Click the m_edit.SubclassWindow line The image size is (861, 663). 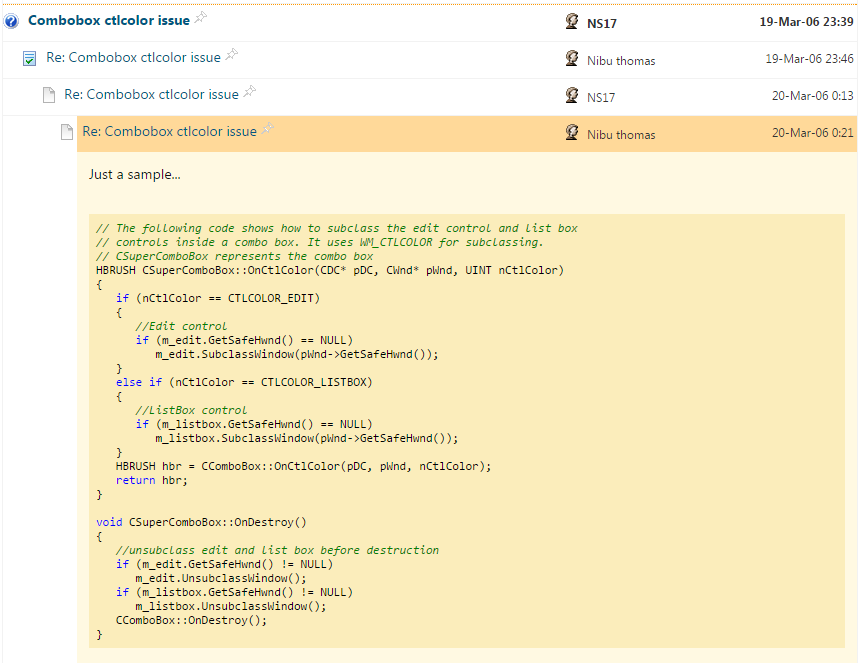coord(297,354)
